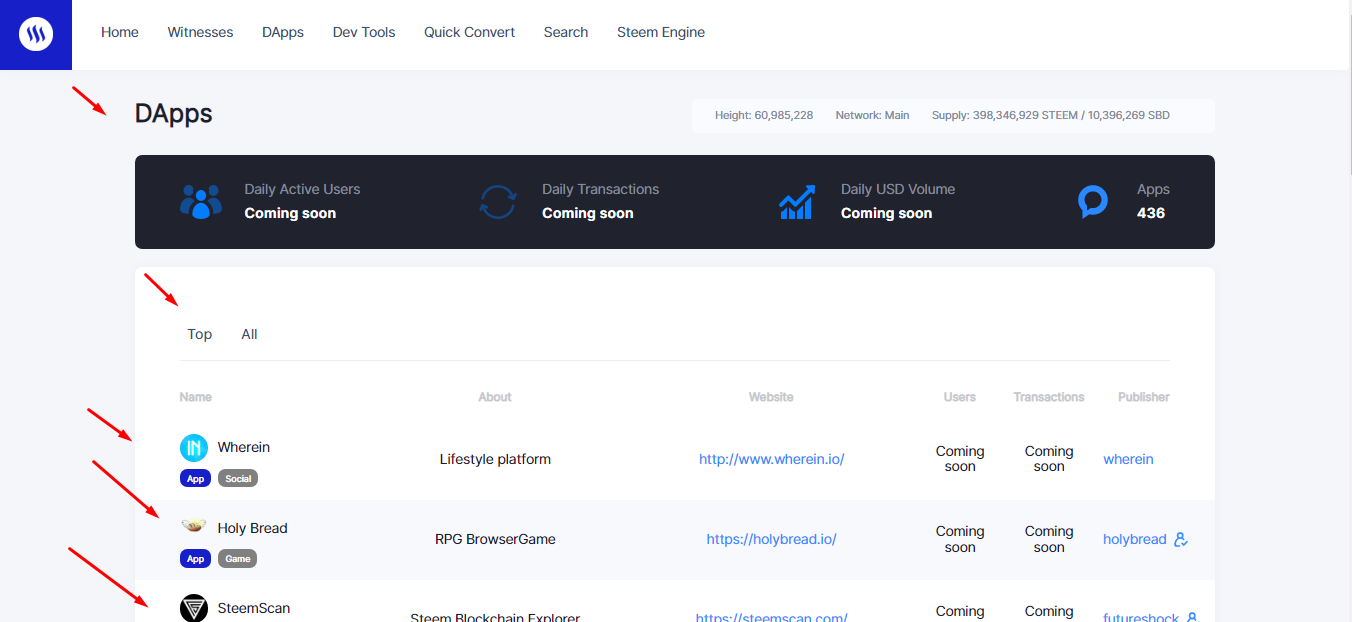Click the Wherein app logo

click(193, 448)
